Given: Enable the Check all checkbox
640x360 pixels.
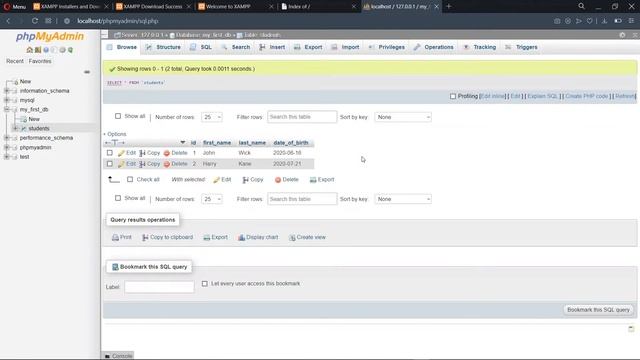Looking at the screenshot, I should click(x=130, y=179).
